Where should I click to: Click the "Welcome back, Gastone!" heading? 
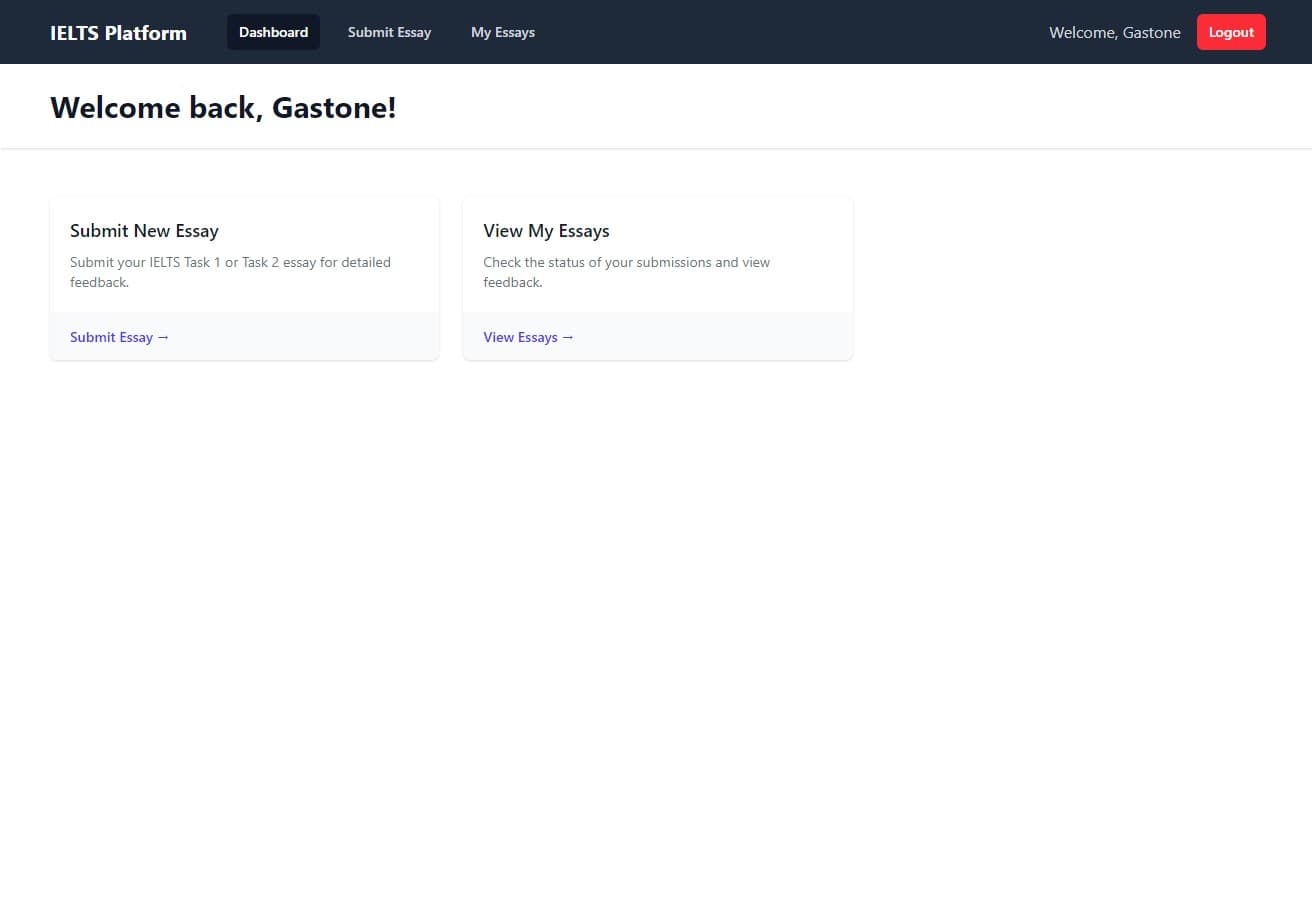(x=223, y=107)
